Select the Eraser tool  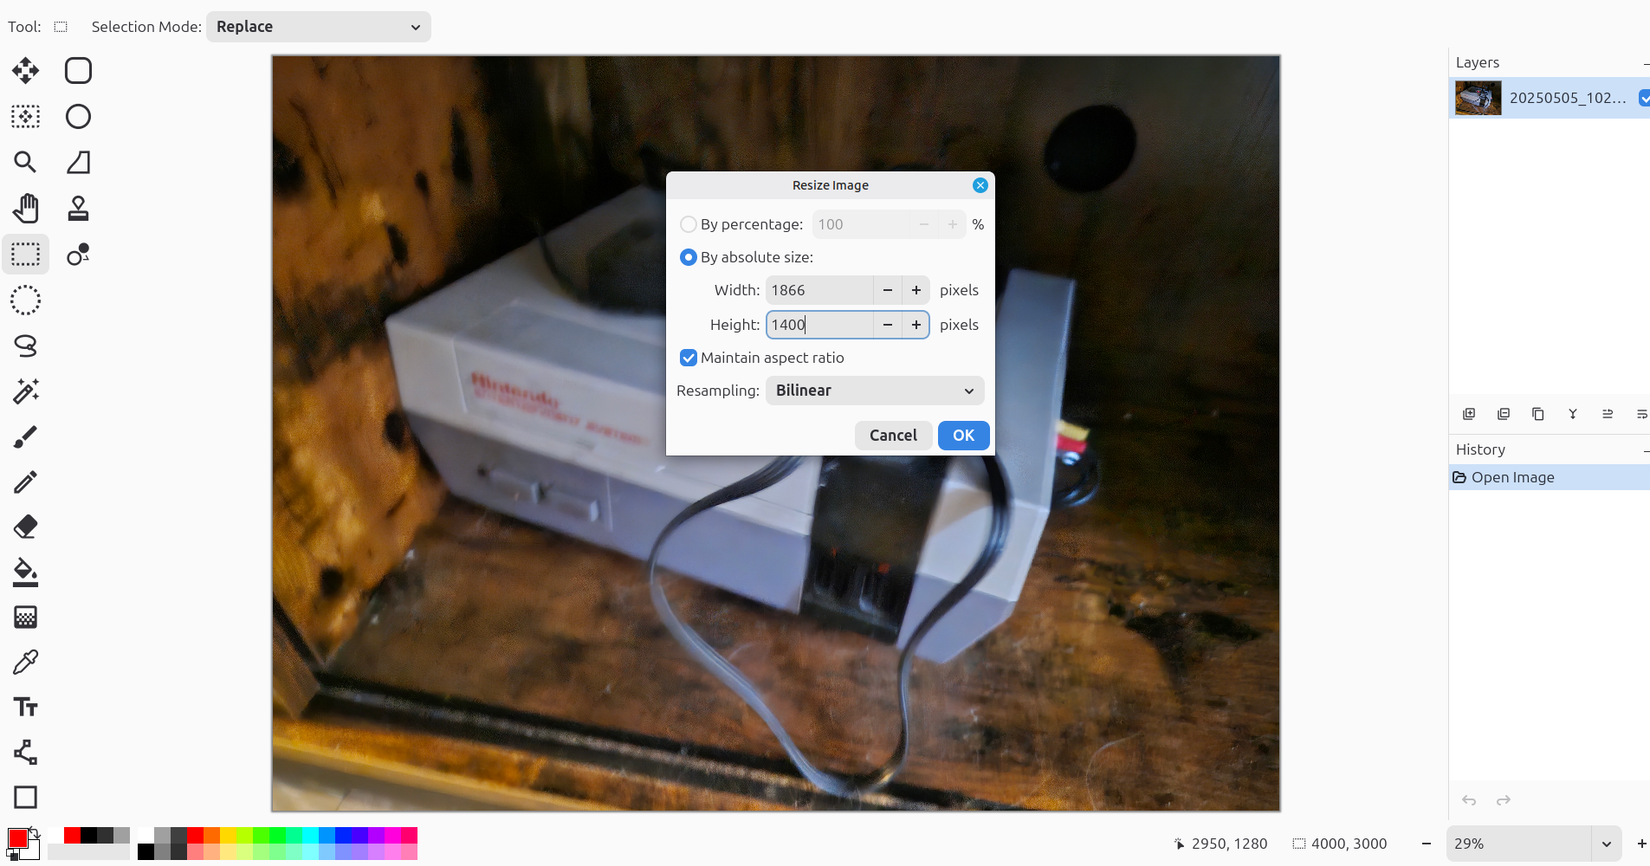pyautogui.click(x=25, y=527)
